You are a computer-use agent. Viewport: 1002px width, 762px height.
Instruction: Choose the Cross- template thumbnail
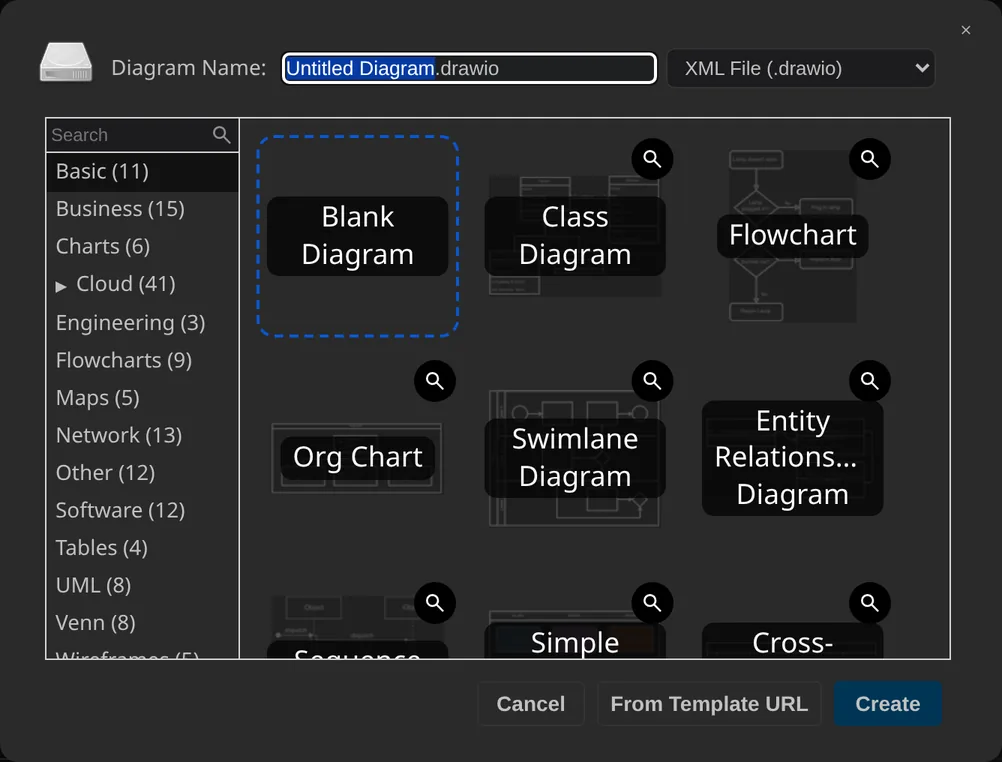(x=792, y=640)
